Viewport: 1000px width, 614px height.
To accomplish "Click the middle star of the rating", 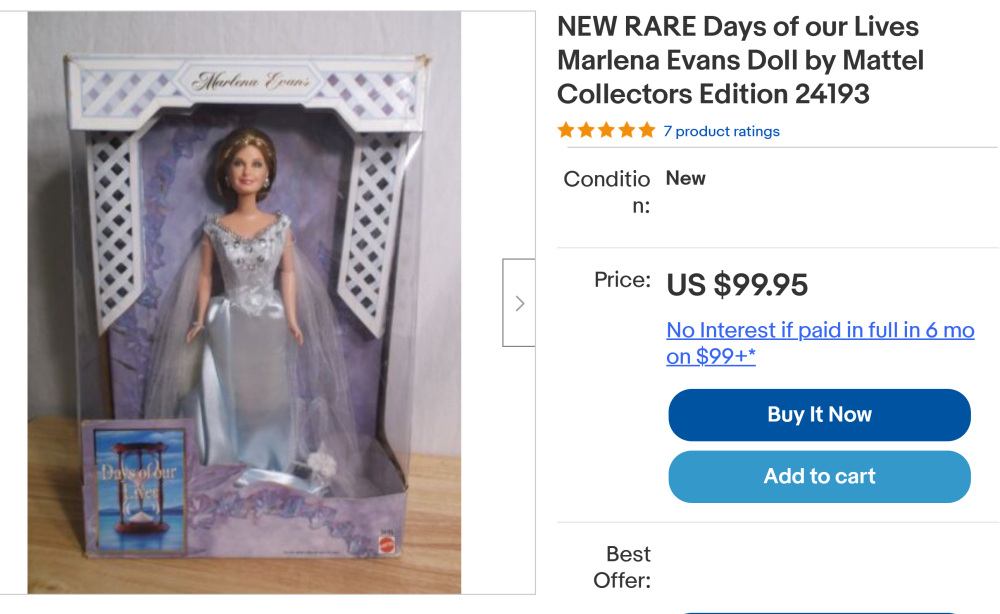I will [607, 131].
